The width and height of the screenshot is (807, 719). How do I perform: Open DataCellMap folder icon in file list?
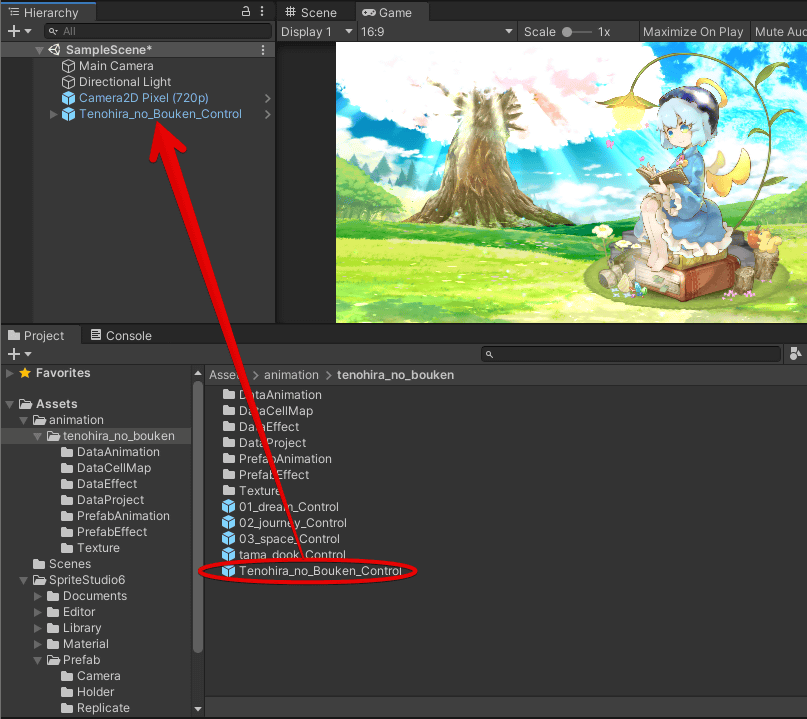coord(229,410)
